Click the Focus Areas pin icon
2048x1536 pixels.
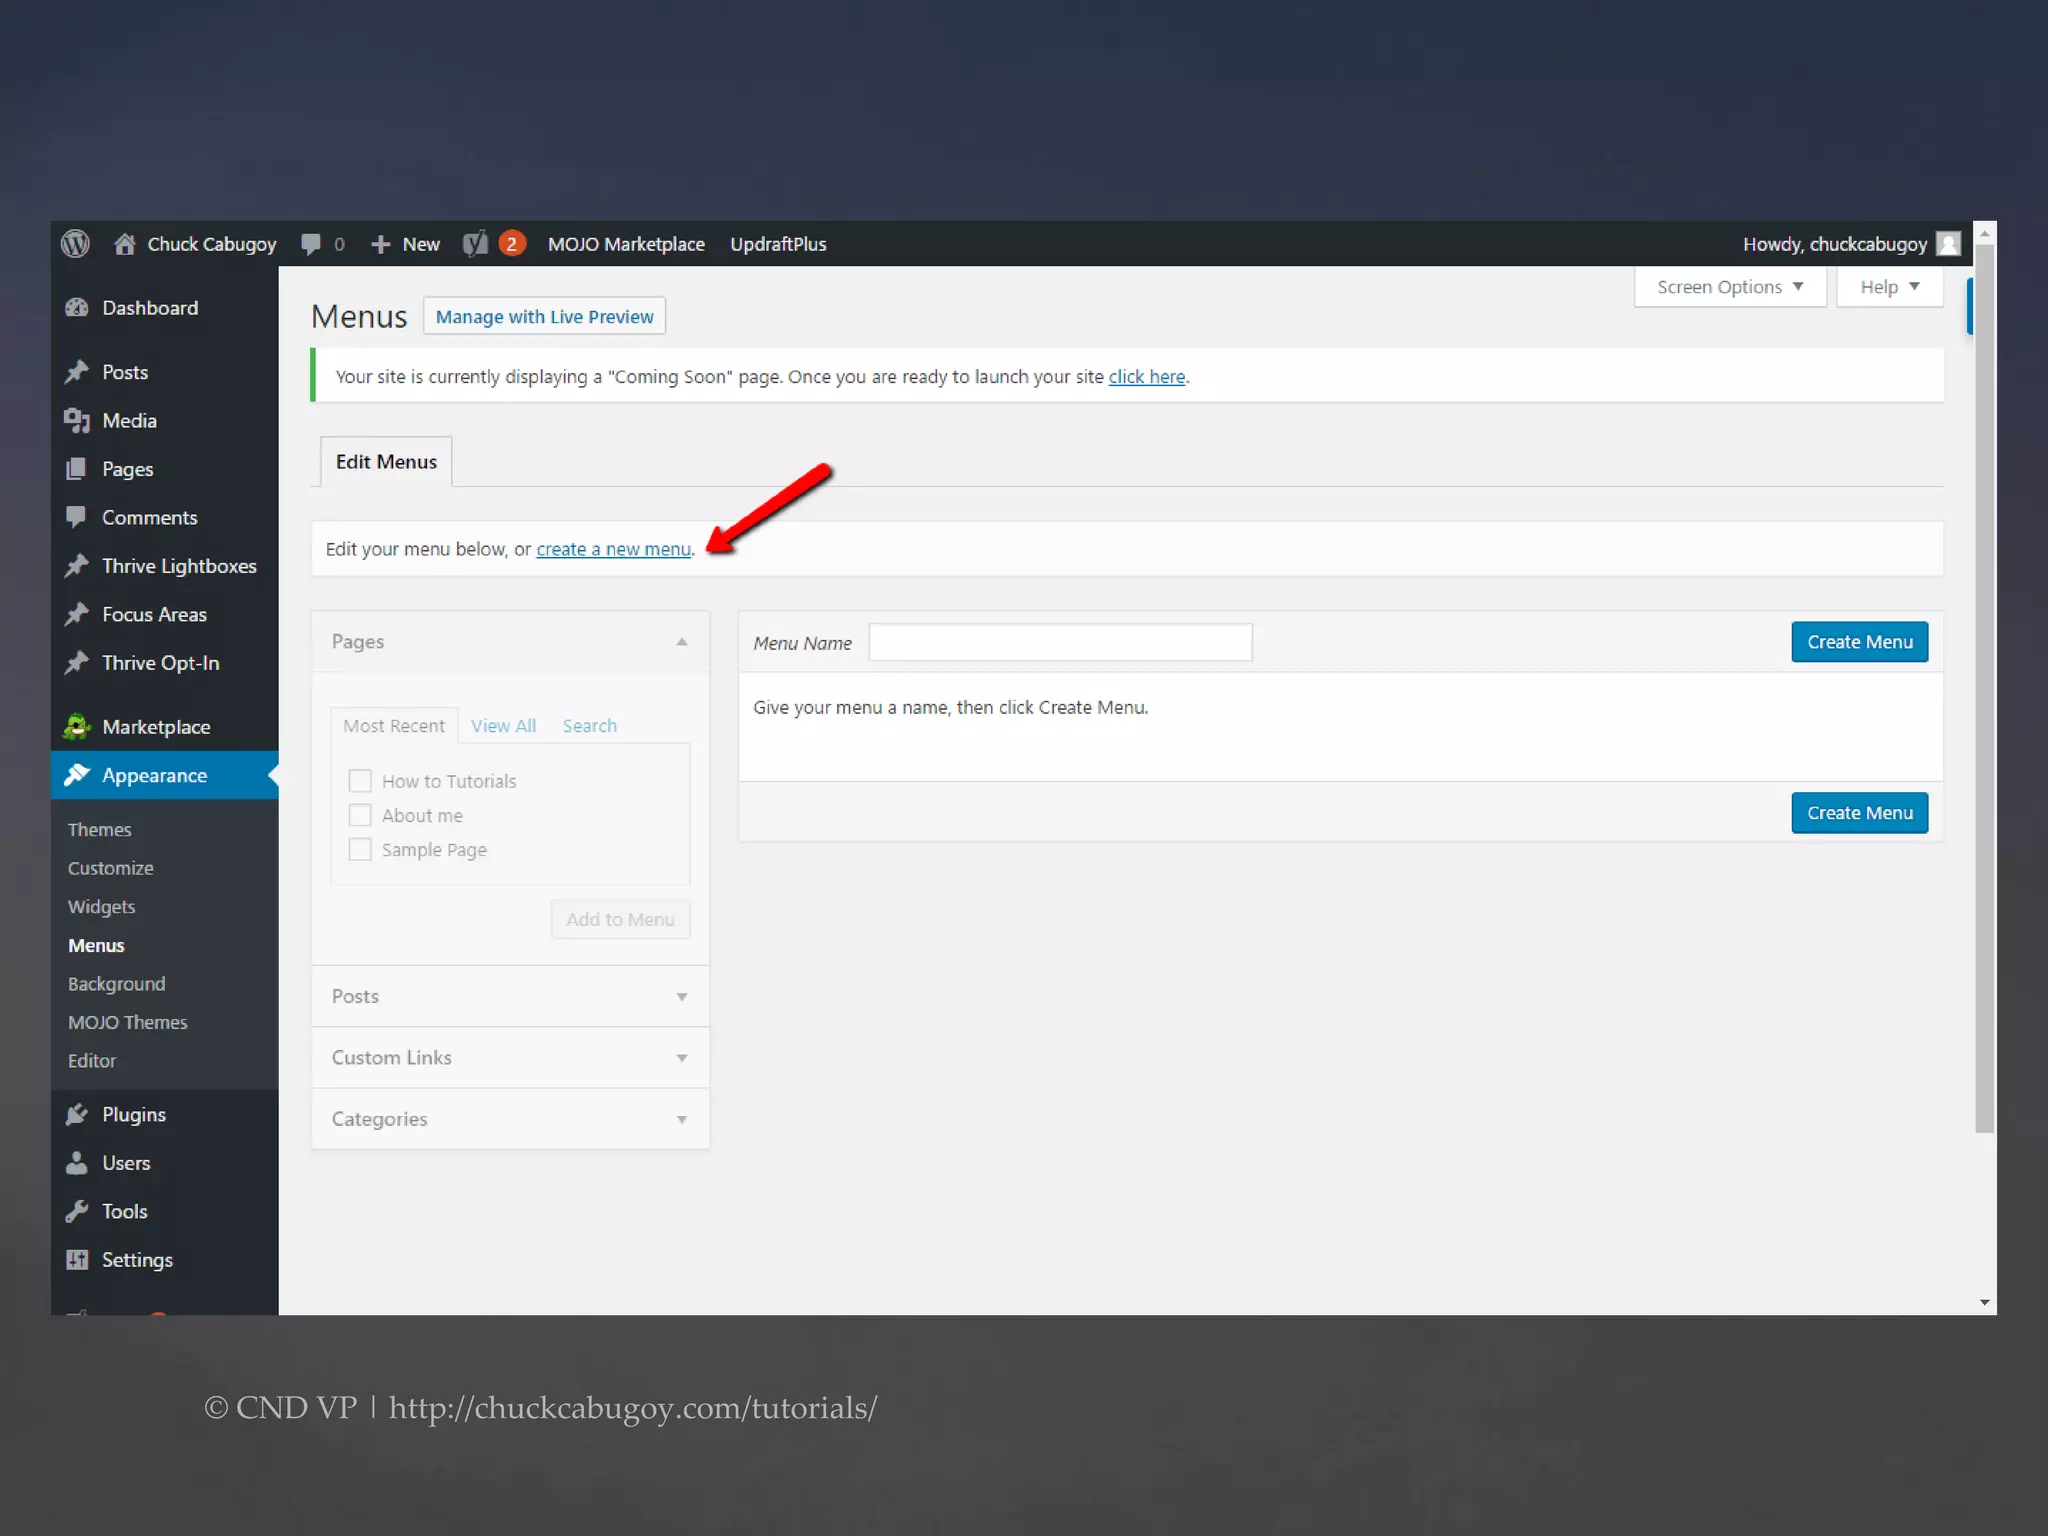(x=77, y=614)
